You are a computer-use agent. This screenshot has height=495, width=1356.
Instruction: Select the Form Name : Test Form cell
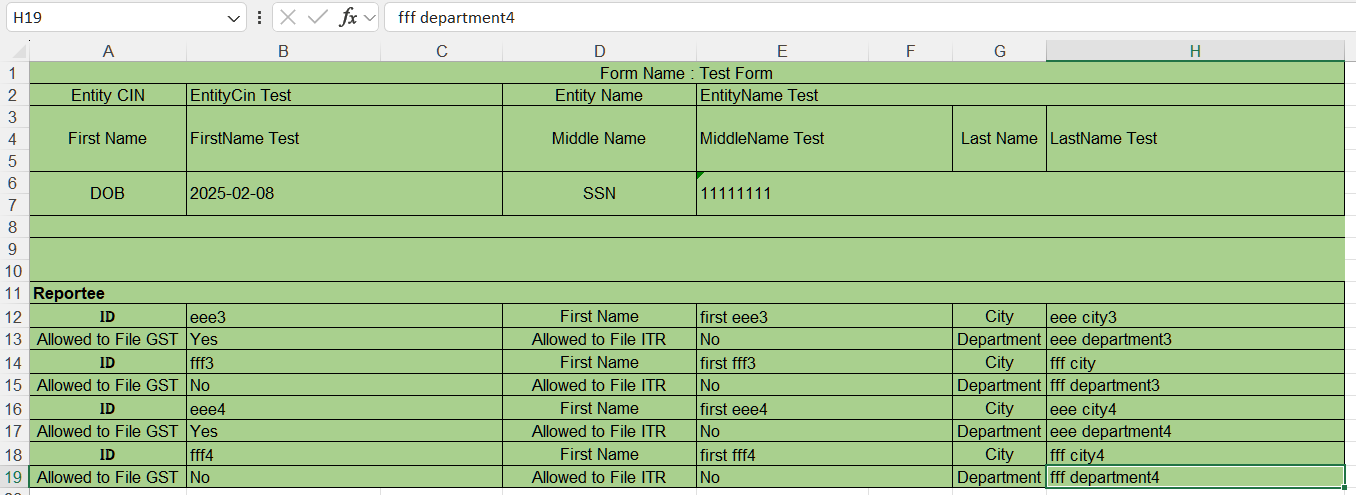coord(686,73)
